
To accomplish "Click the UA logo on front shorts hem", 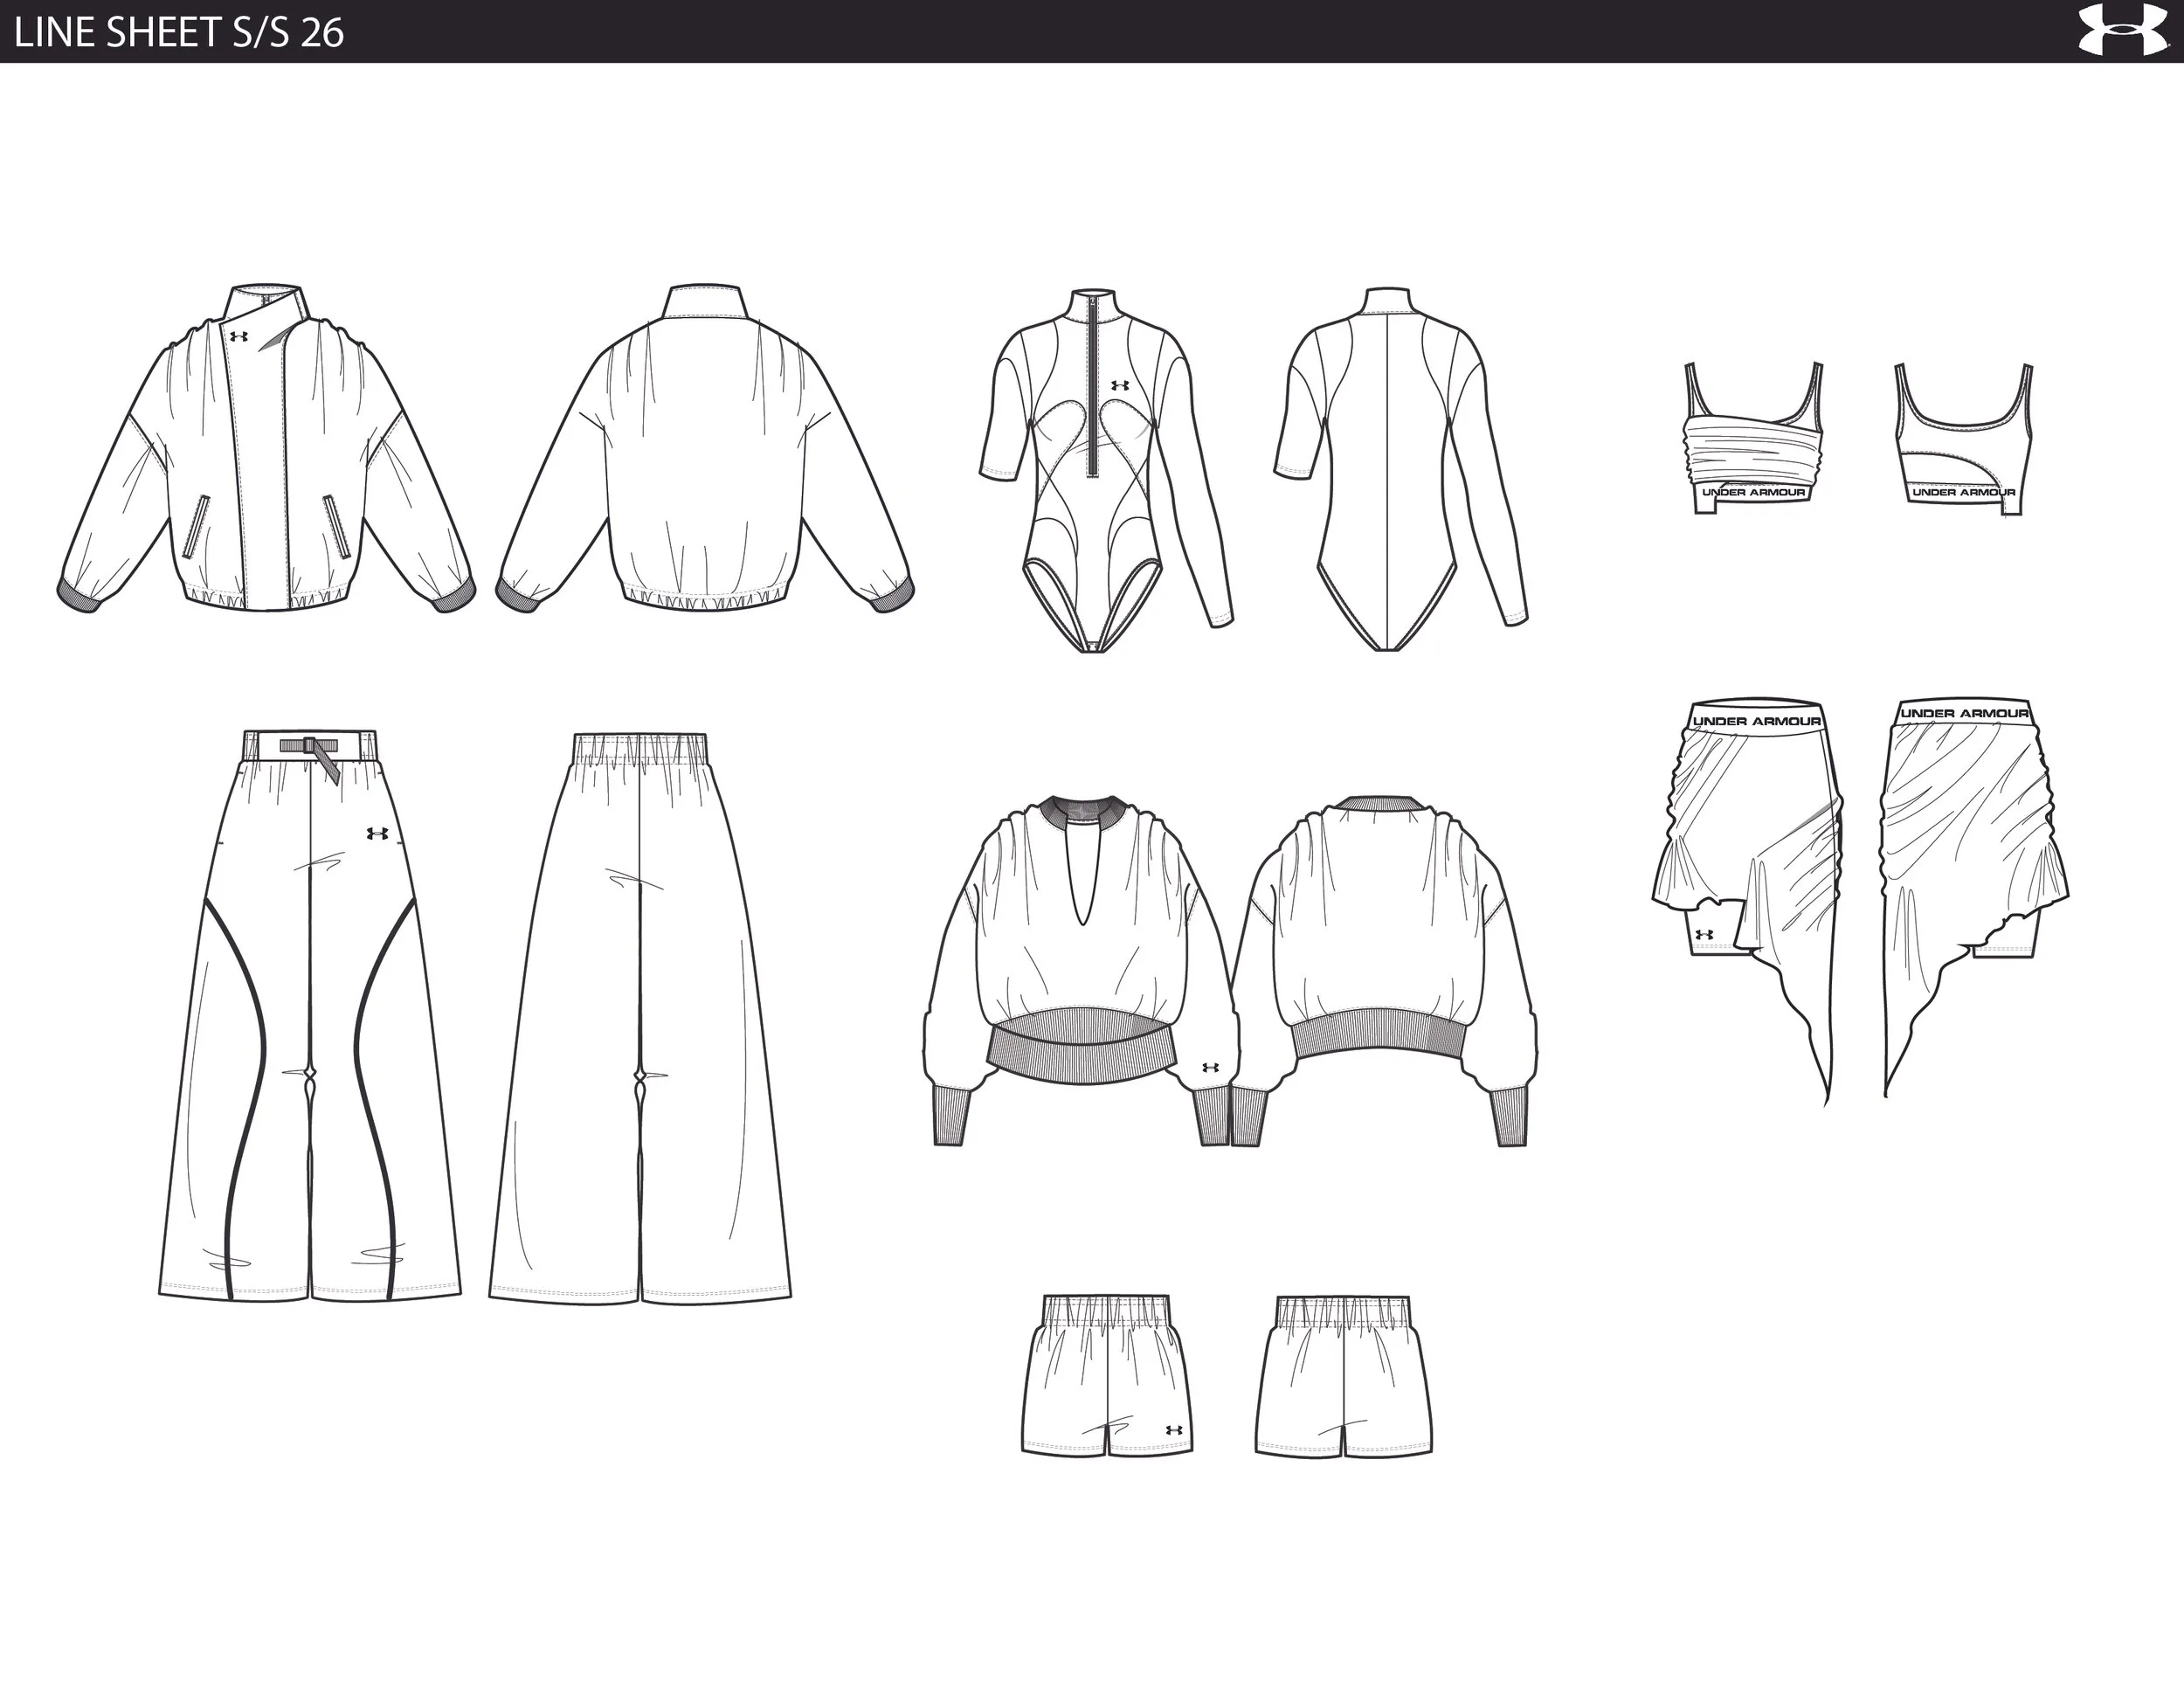I will click(x=1173, y=1431).
